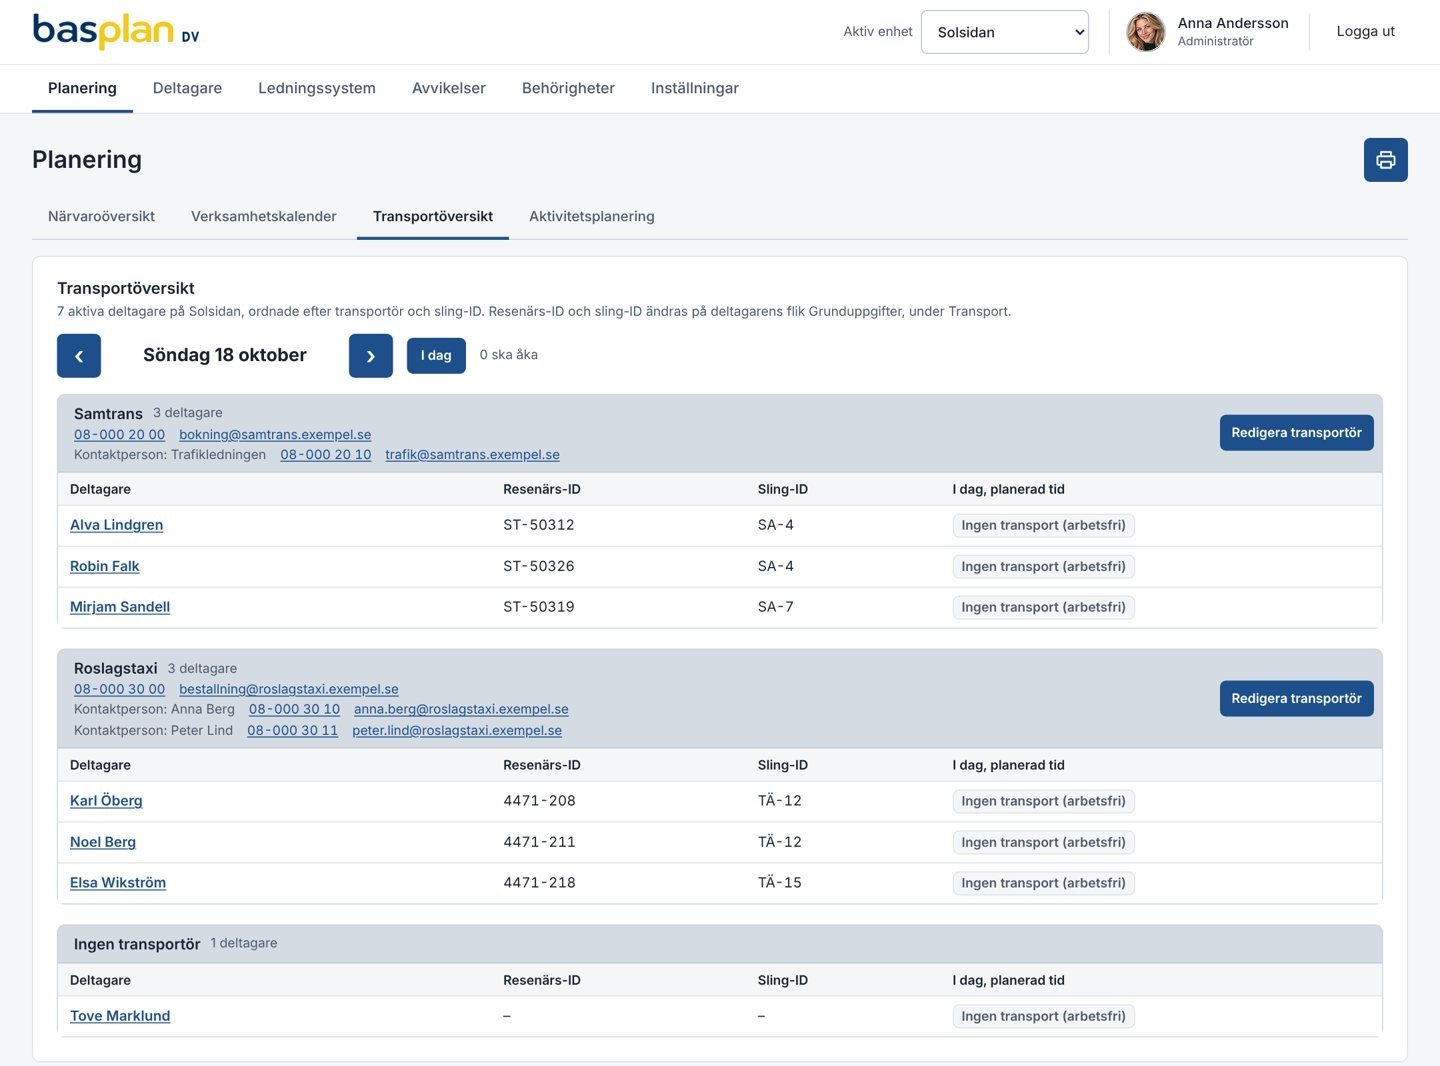The image size is (1440, 1066).
Task: Open participant Alva Lindgren
Action: tap(116, 525)
